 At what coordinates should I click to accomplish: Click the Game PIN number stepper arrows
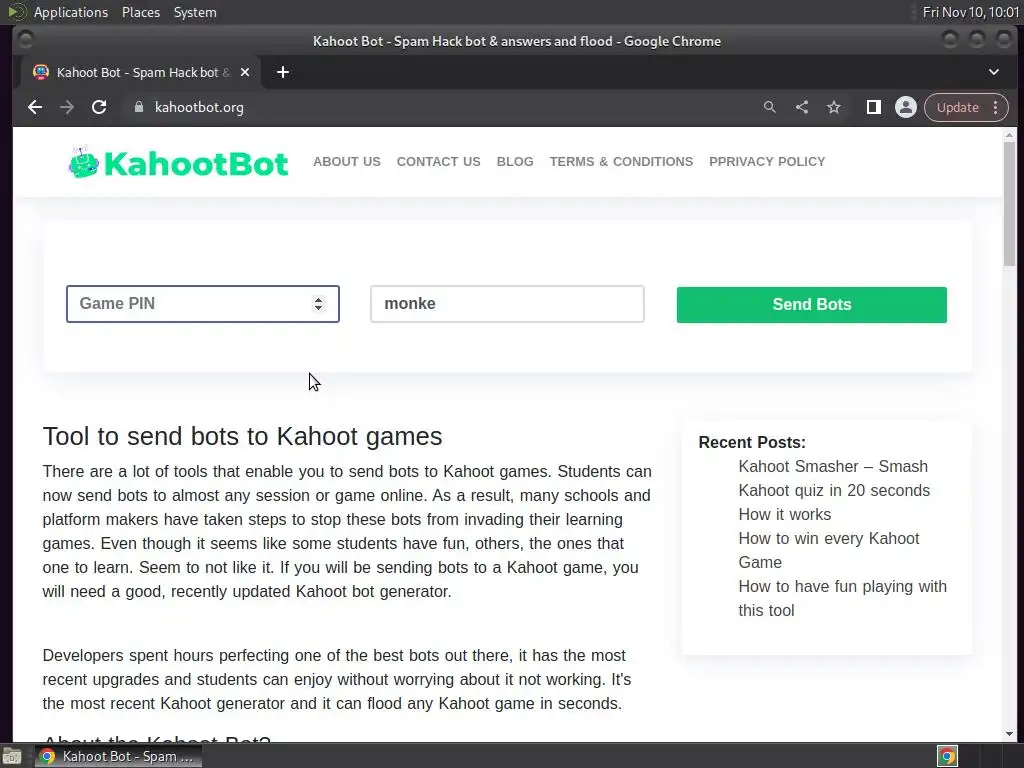318,304
